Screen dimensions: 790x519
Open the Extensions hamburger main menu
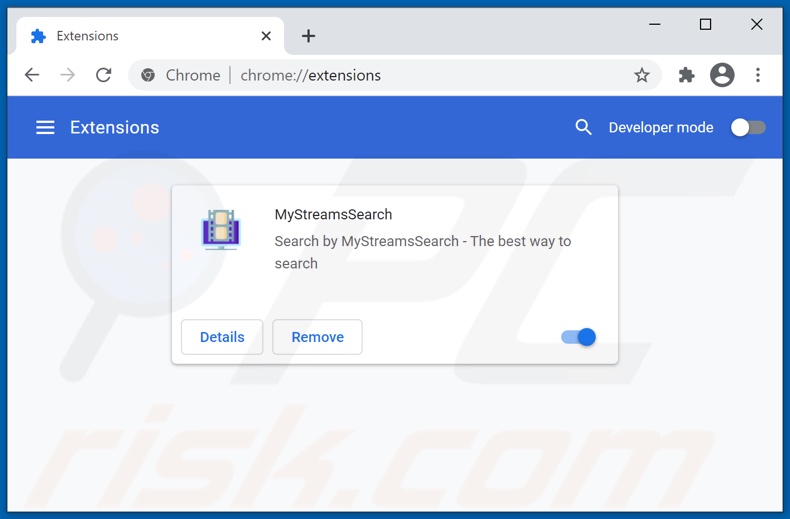click(x=45, y=127)
